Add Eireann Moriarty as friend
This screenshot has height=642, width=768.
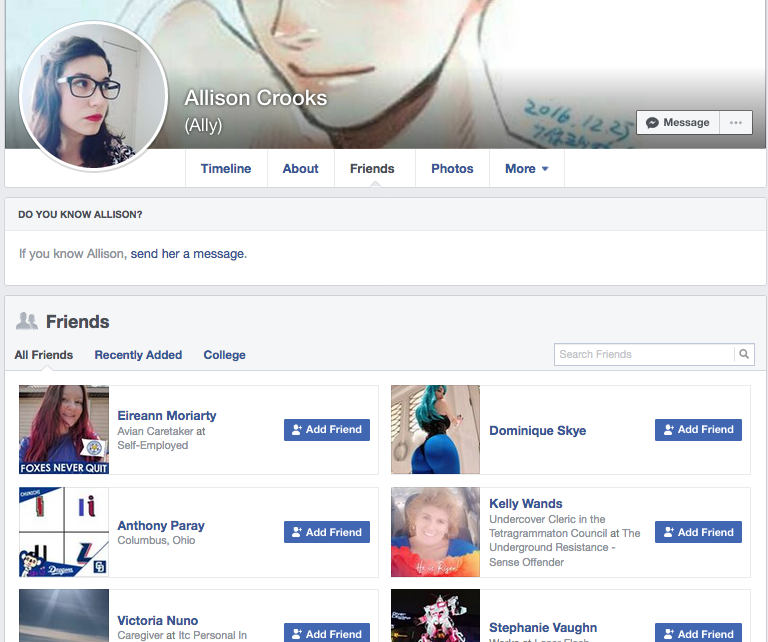327,429
